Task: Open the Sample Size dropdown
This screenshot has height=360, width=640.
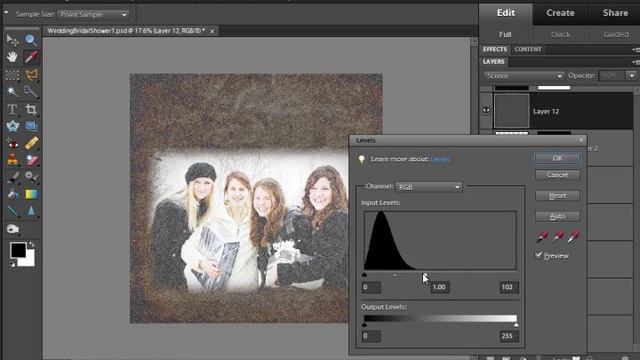Action: click(93, 14)
